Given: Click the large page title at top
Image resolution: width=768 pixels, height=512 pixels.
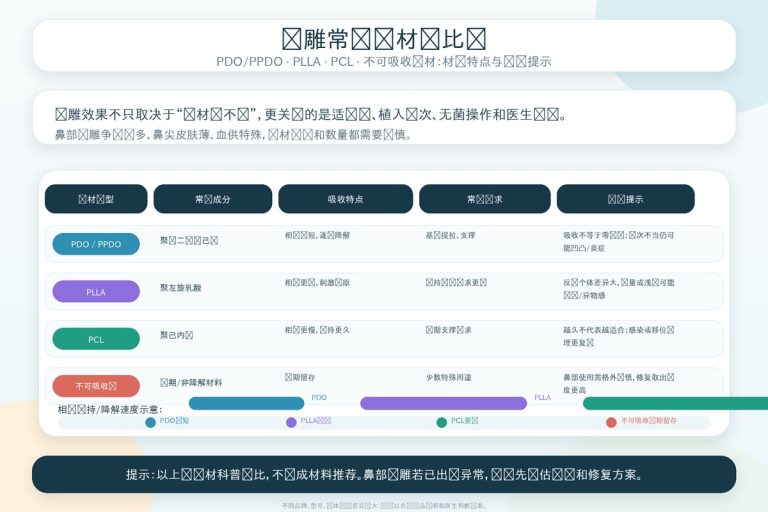Looking at the screenshot, I should (x=384, y=39).
